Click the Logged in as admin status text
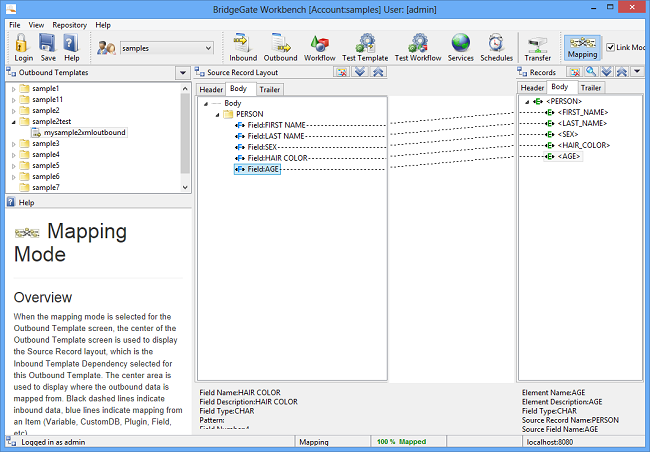 coord(53,442)
